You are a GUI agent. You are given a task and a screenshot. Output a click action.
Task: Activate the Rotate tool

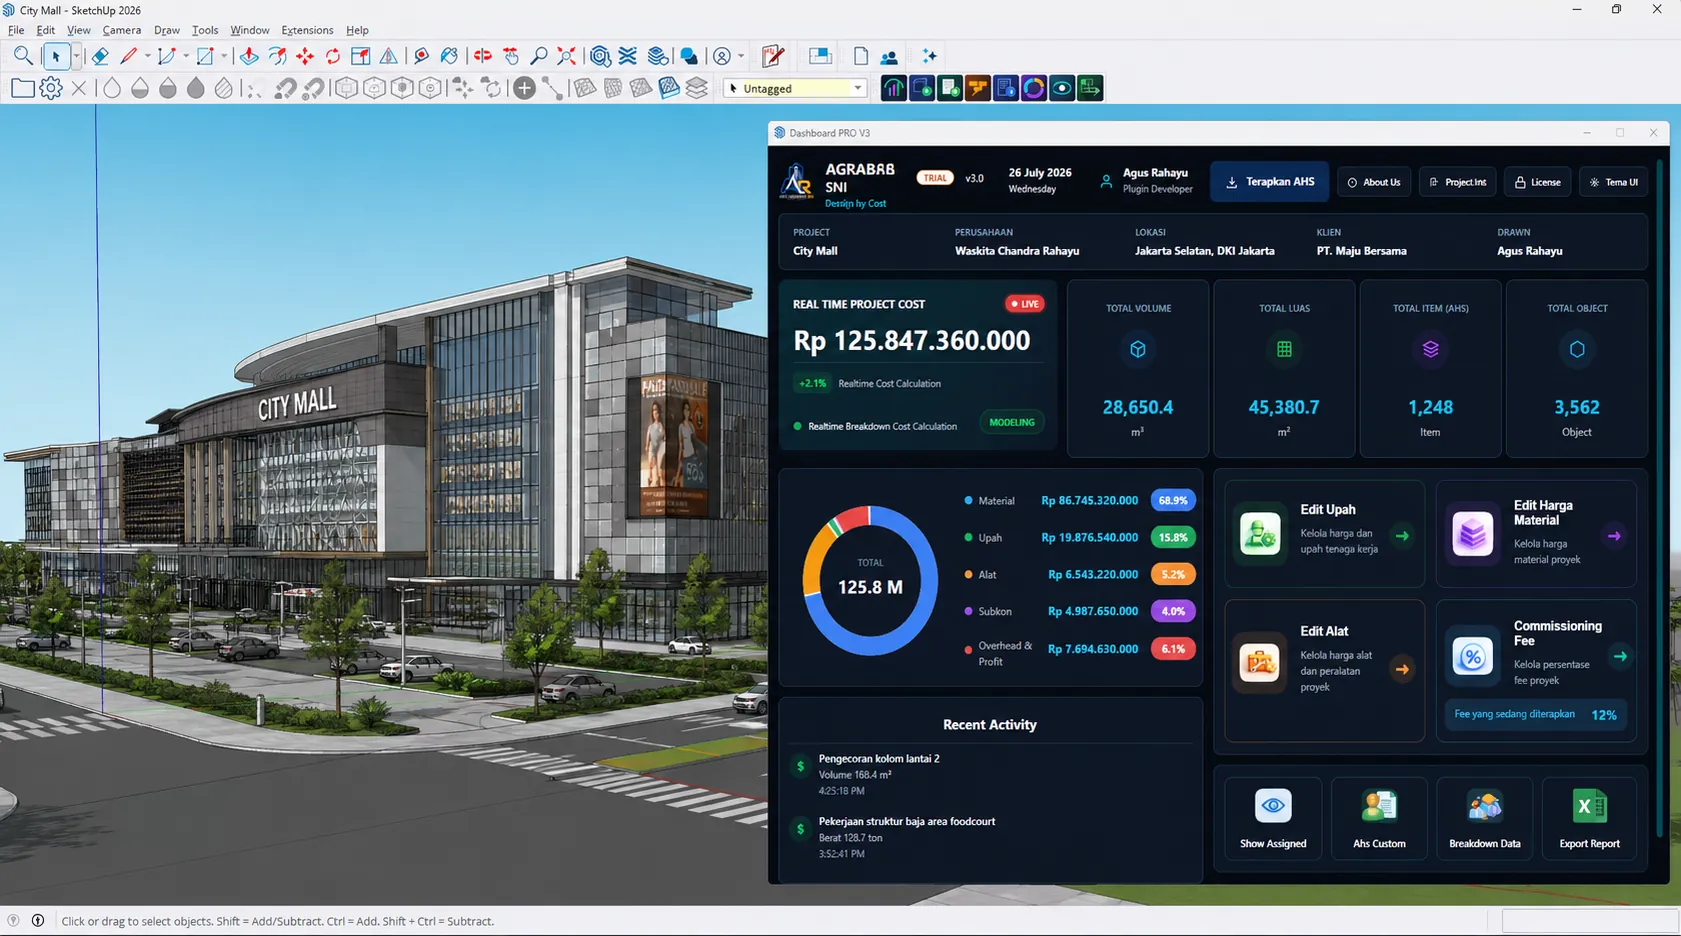click(333, 56)
